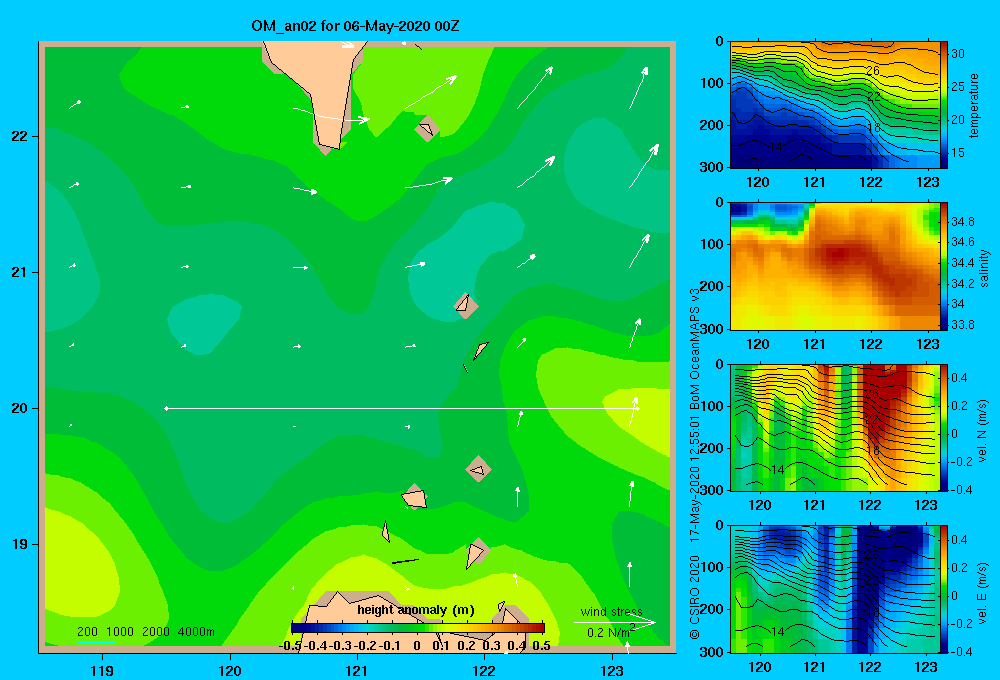The height and width of the screenshot is (680, 1000).
Task: Click the "34.8" tick on salinity scale
Action: (962, 221)
